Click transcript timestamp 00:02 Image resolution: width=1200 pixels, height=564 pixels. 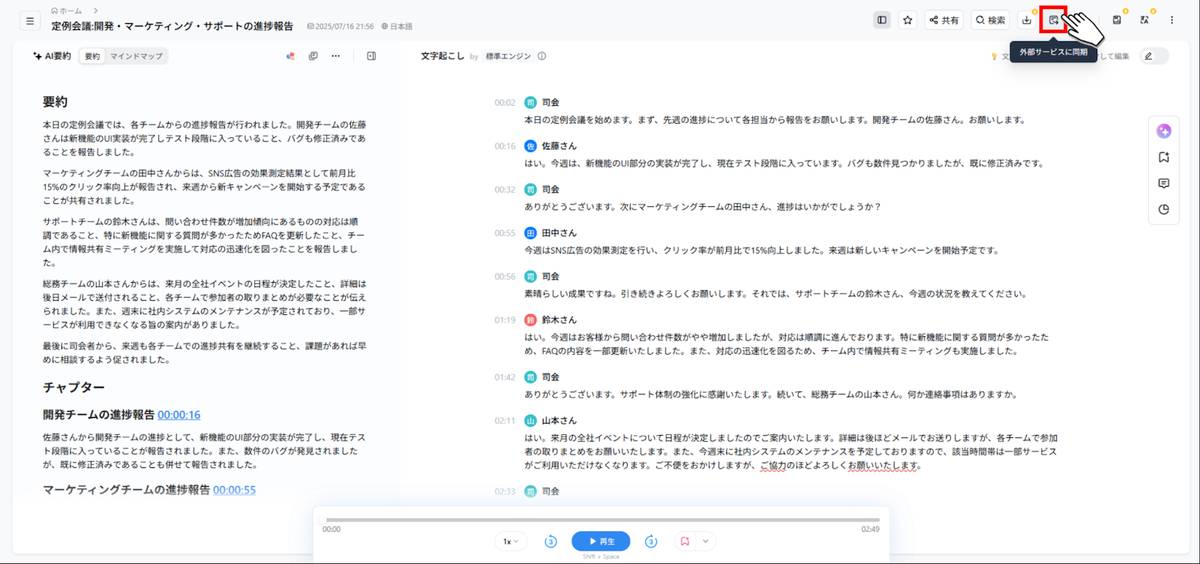click(x=505, y=102)
